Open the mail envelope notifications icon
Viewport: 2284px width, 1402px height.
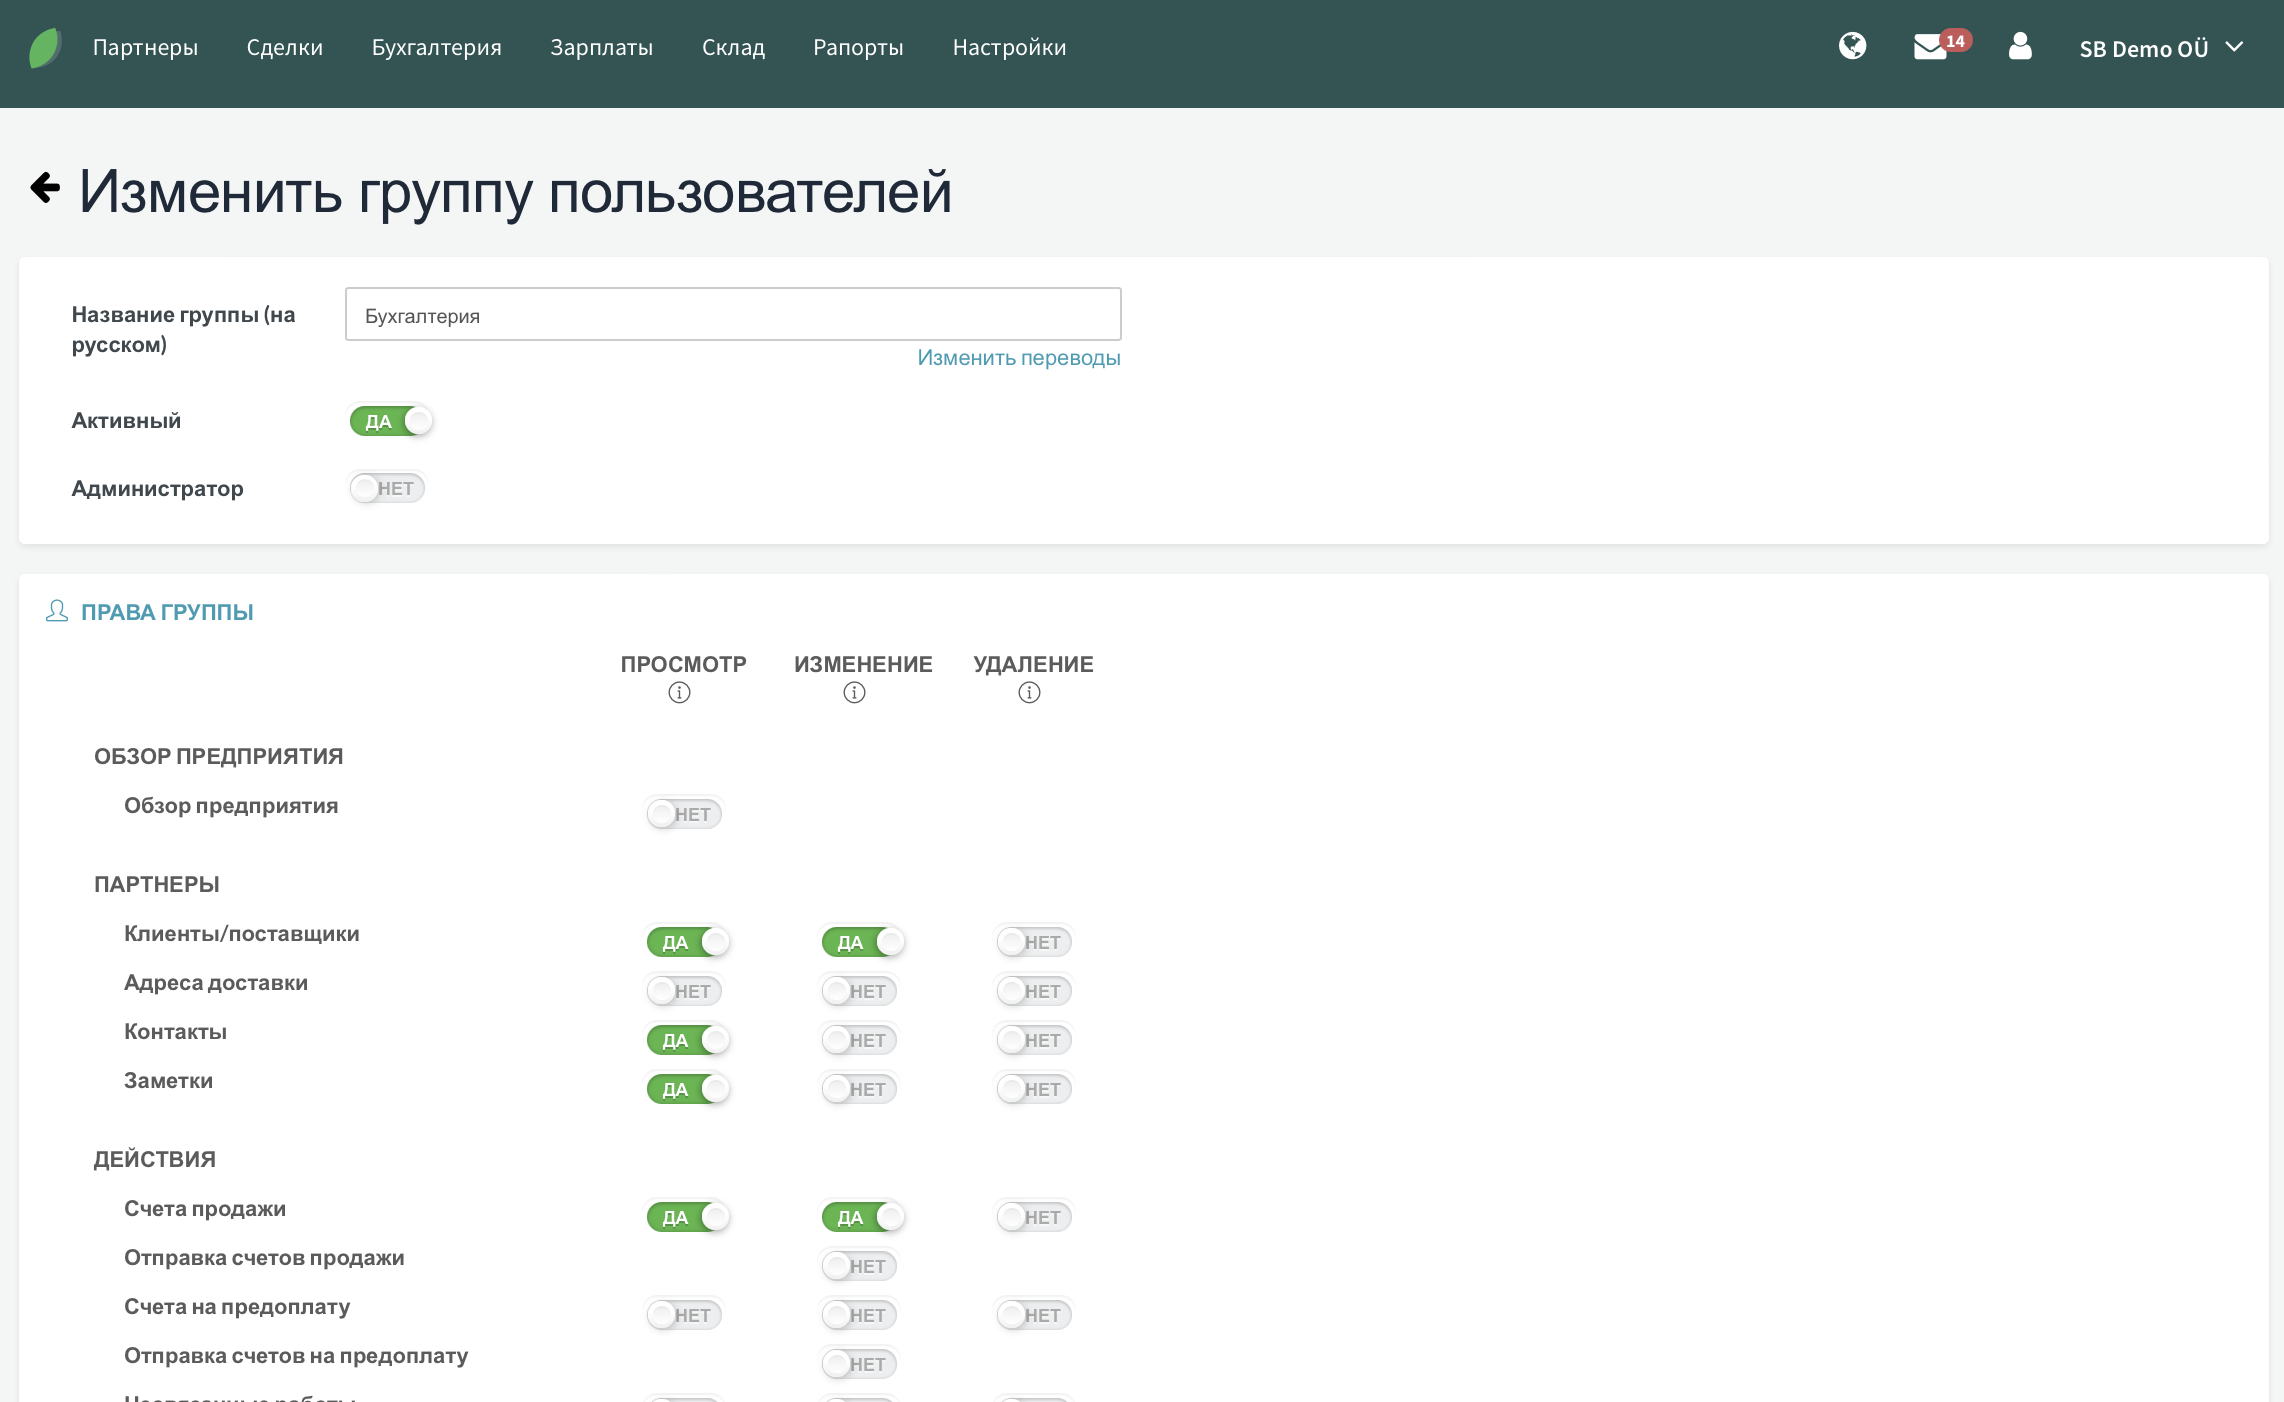pos(1930,47)
